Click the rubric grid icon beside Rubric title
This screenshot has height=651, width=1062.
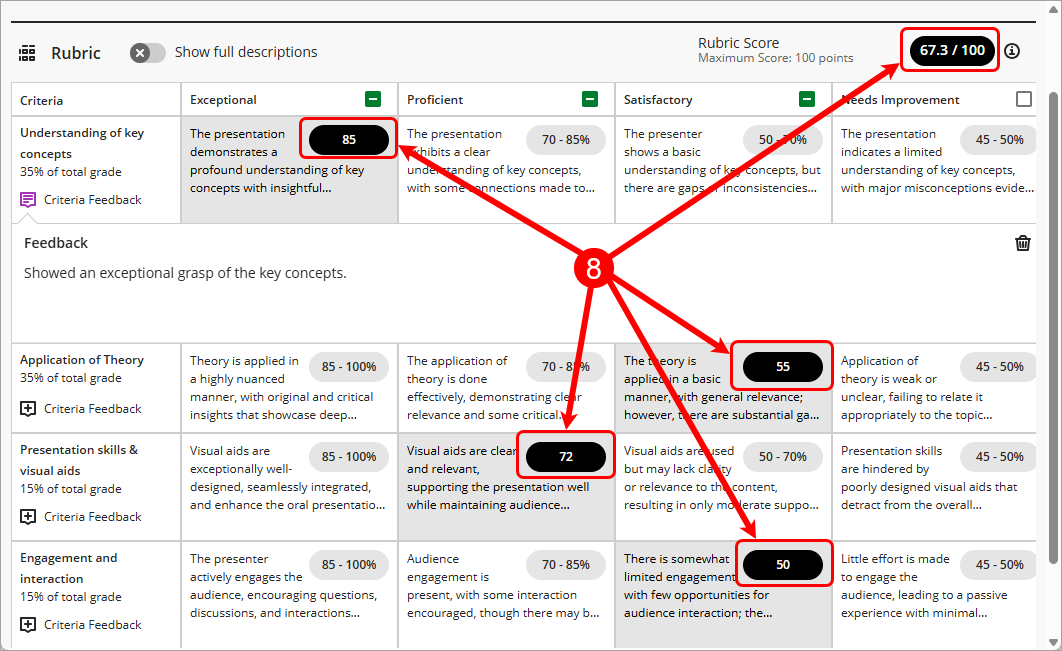(x=28, y=53)
